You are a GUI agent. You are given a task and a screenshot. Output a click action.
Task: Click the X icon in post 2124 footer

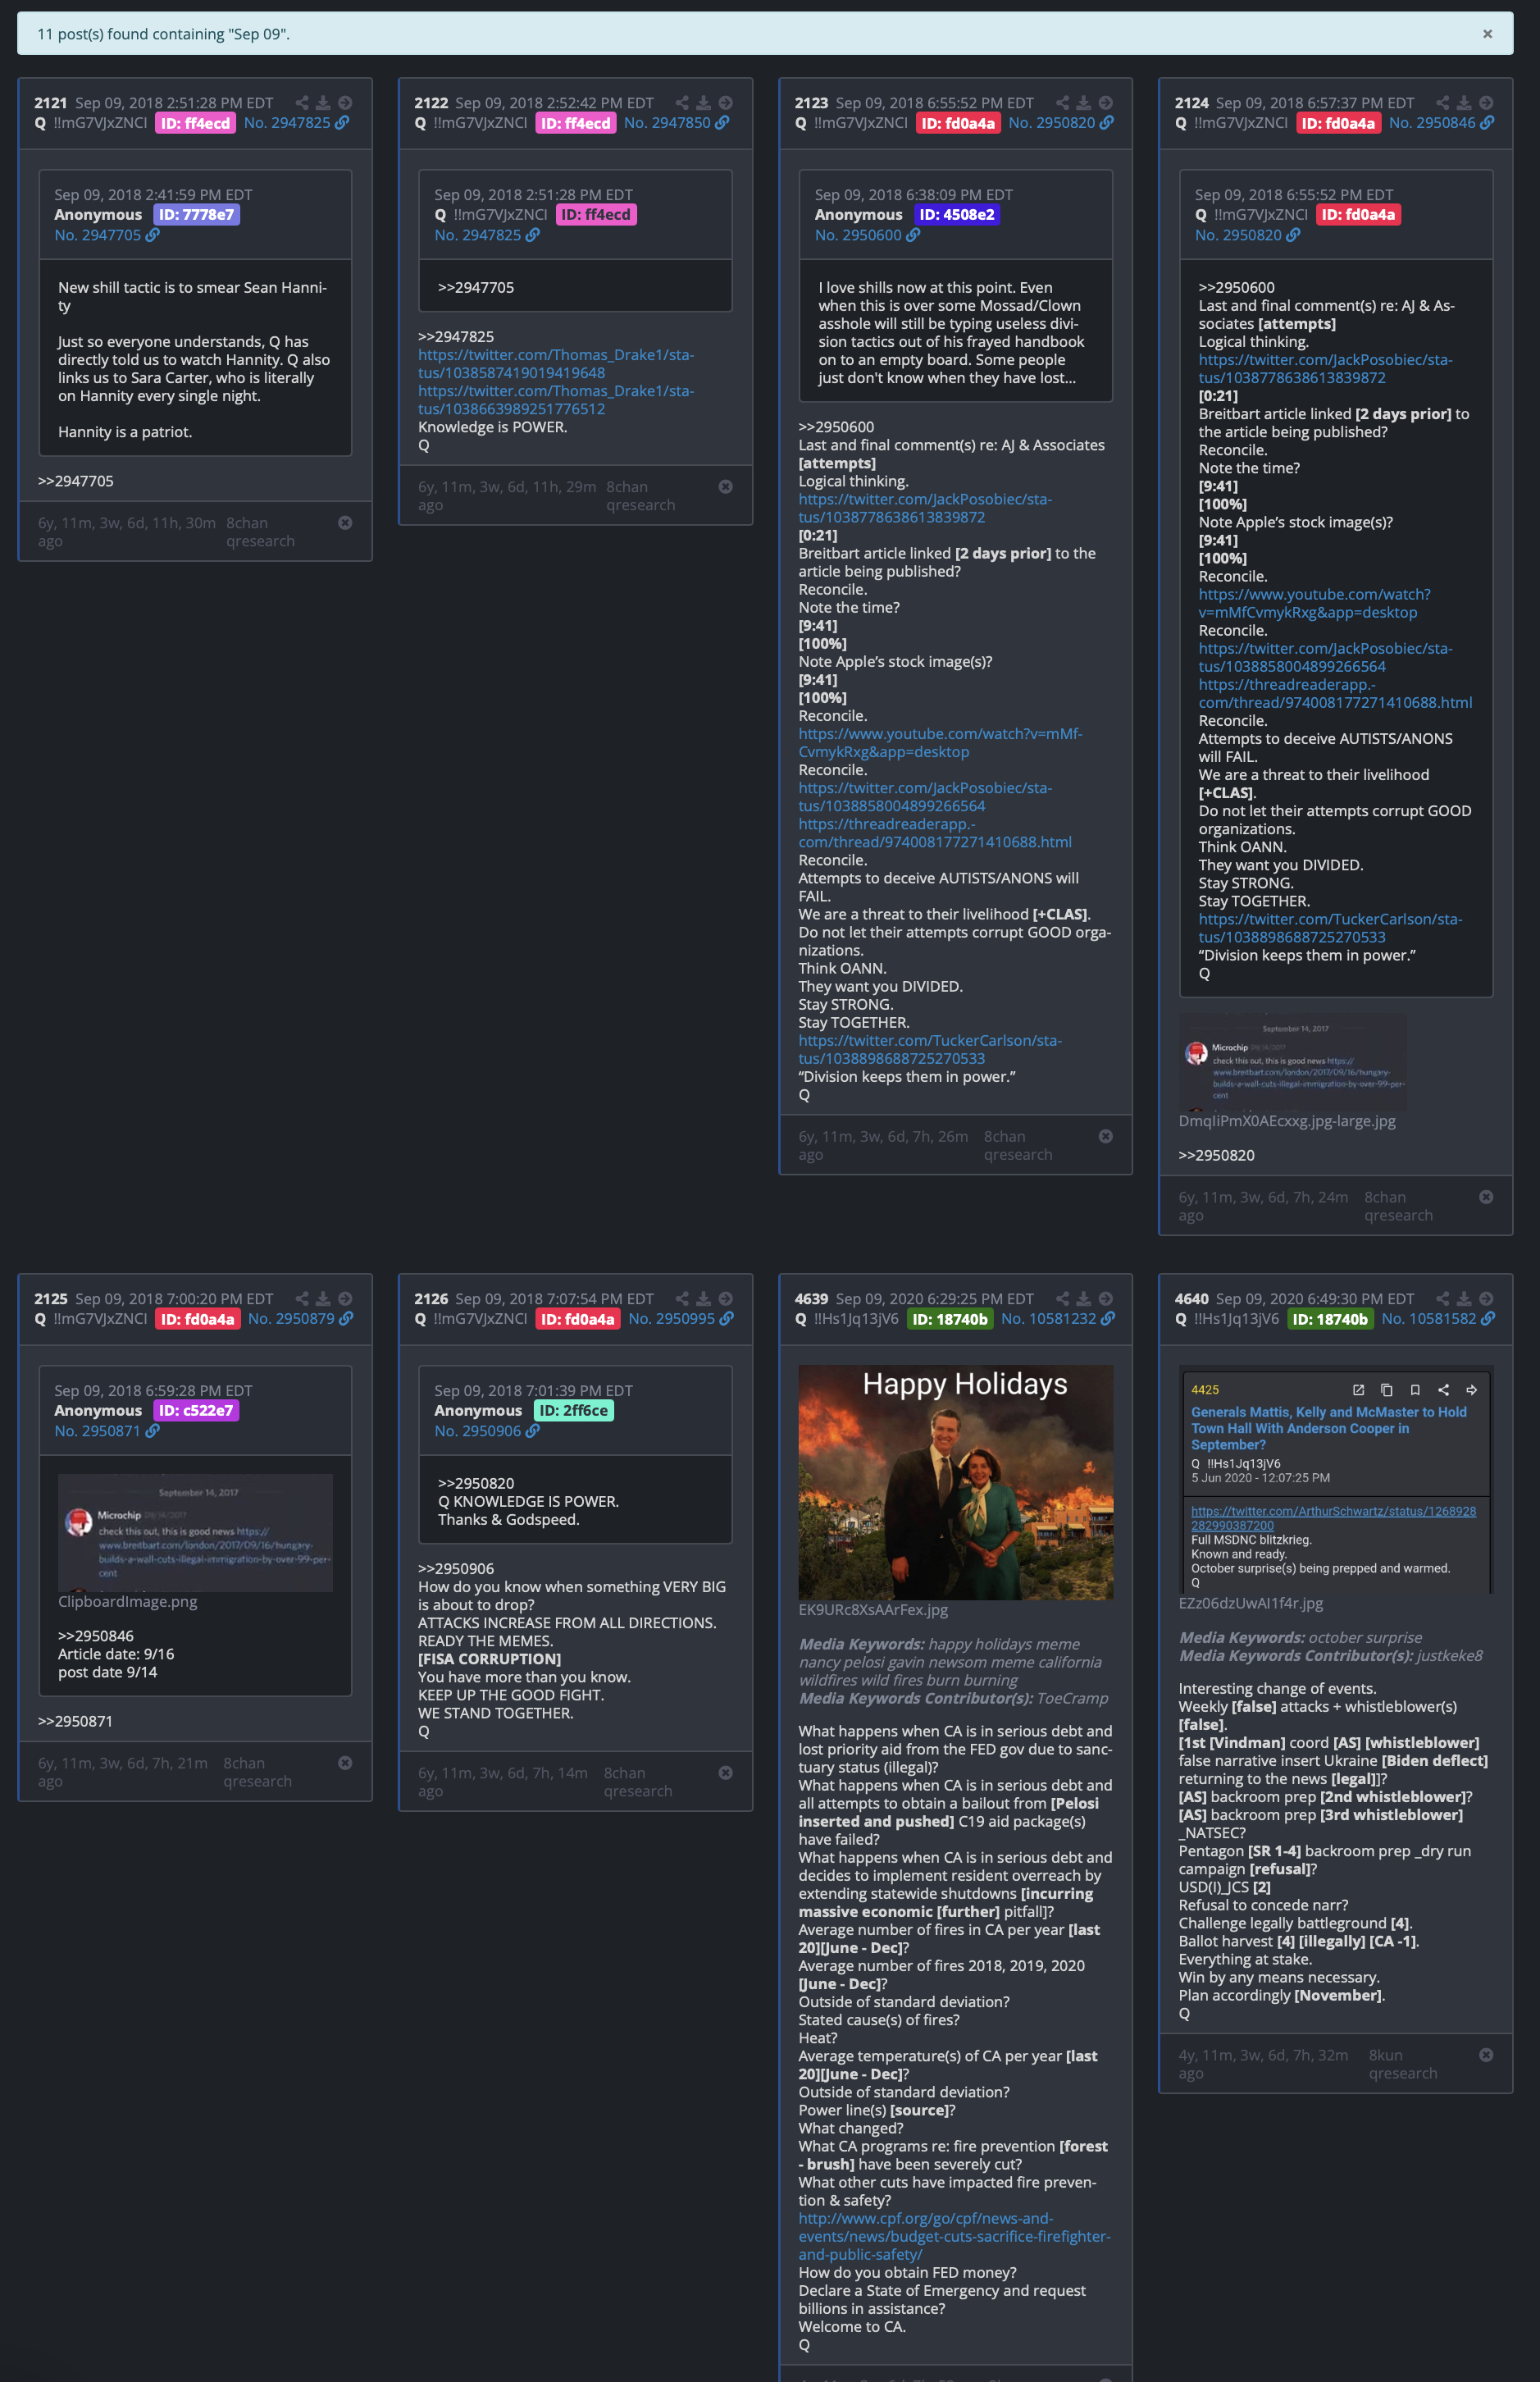point(1486,1197)
